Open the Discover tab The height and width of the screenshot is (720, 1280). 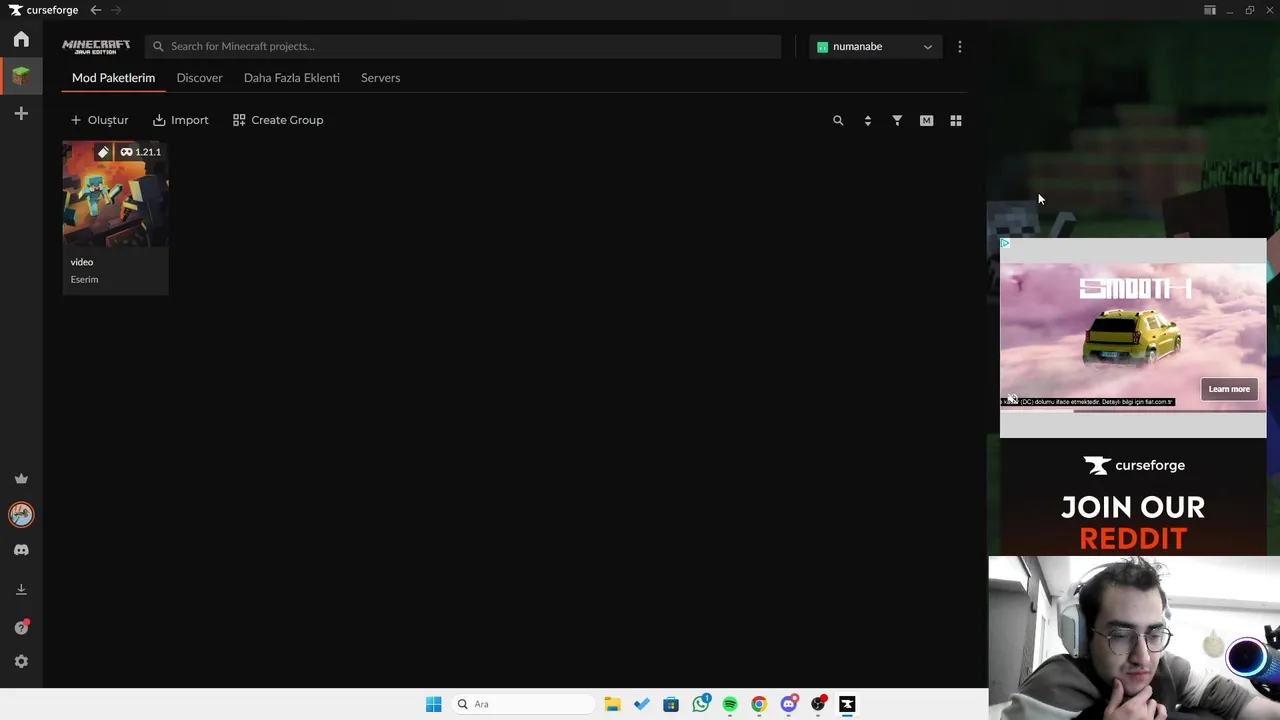click(199, 78)
